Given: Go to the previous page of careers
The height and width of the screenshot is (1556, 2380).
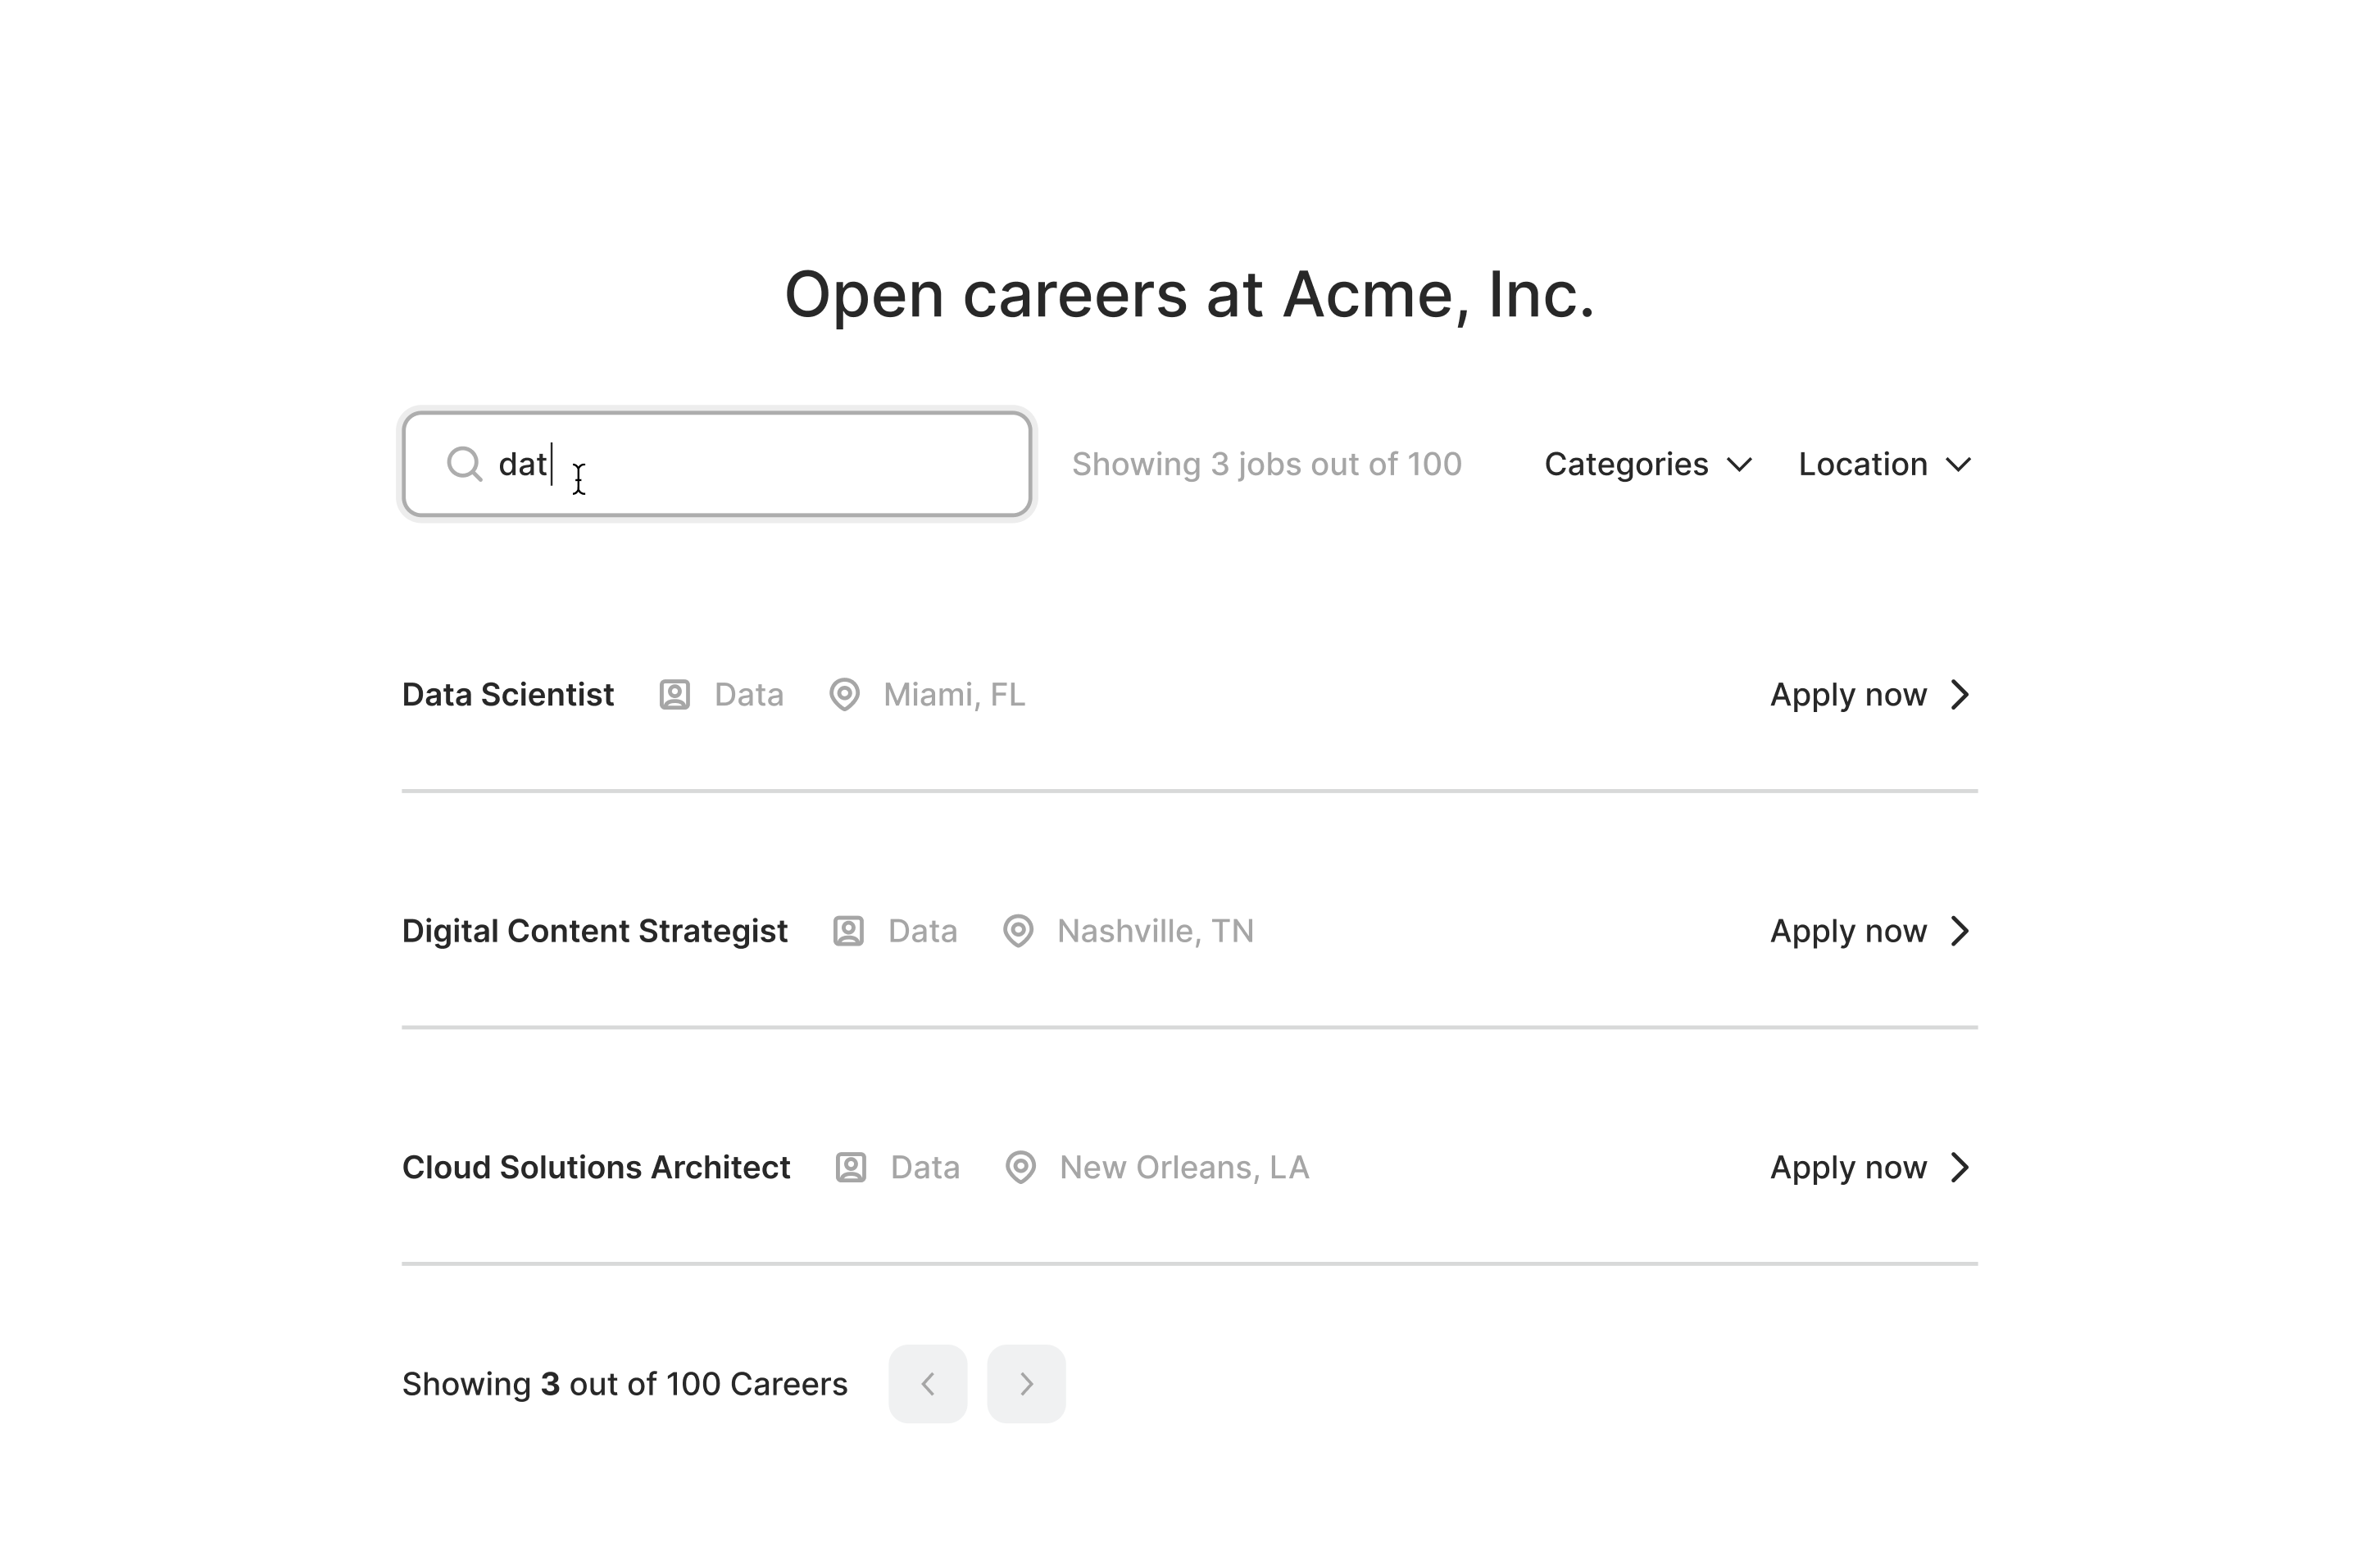Looking at the screenshot, I should [928, 1384].
